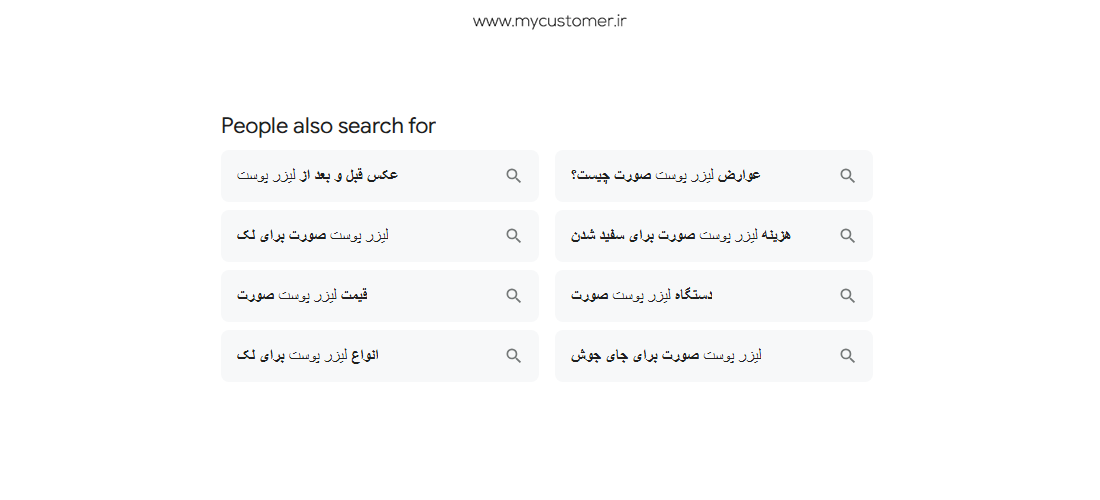Click the People also search for heading
1100x500 pixels.
pyautogui.click(x=328, y=126)
